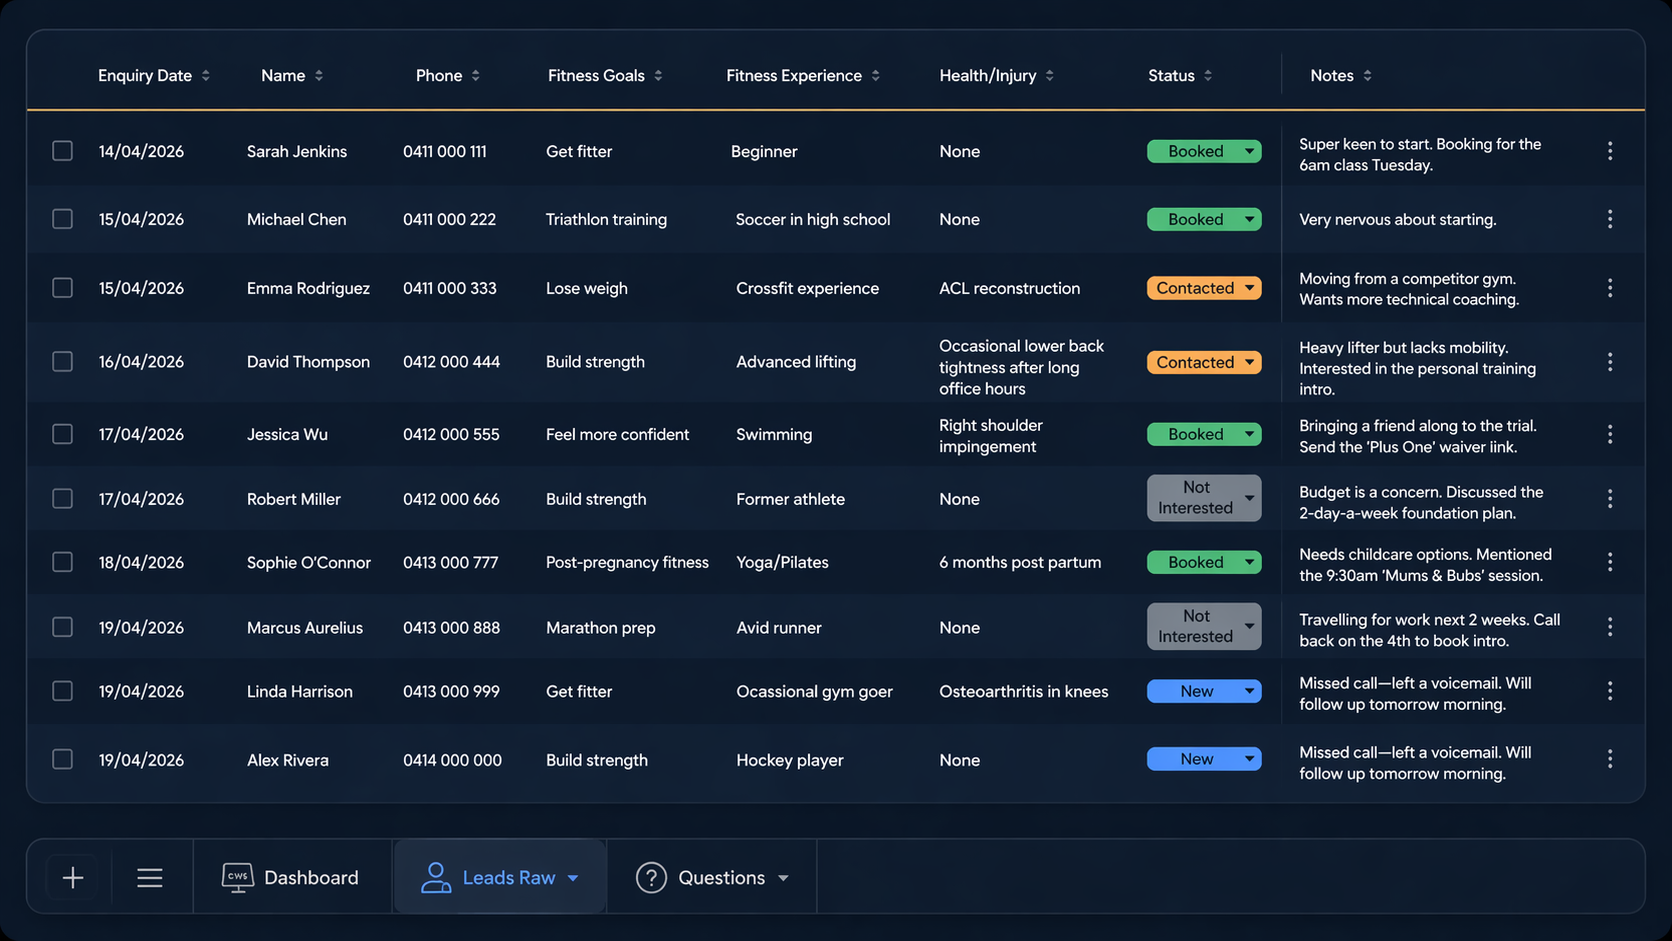Click phone number '0412 000 444'

[x=451, y=362]
